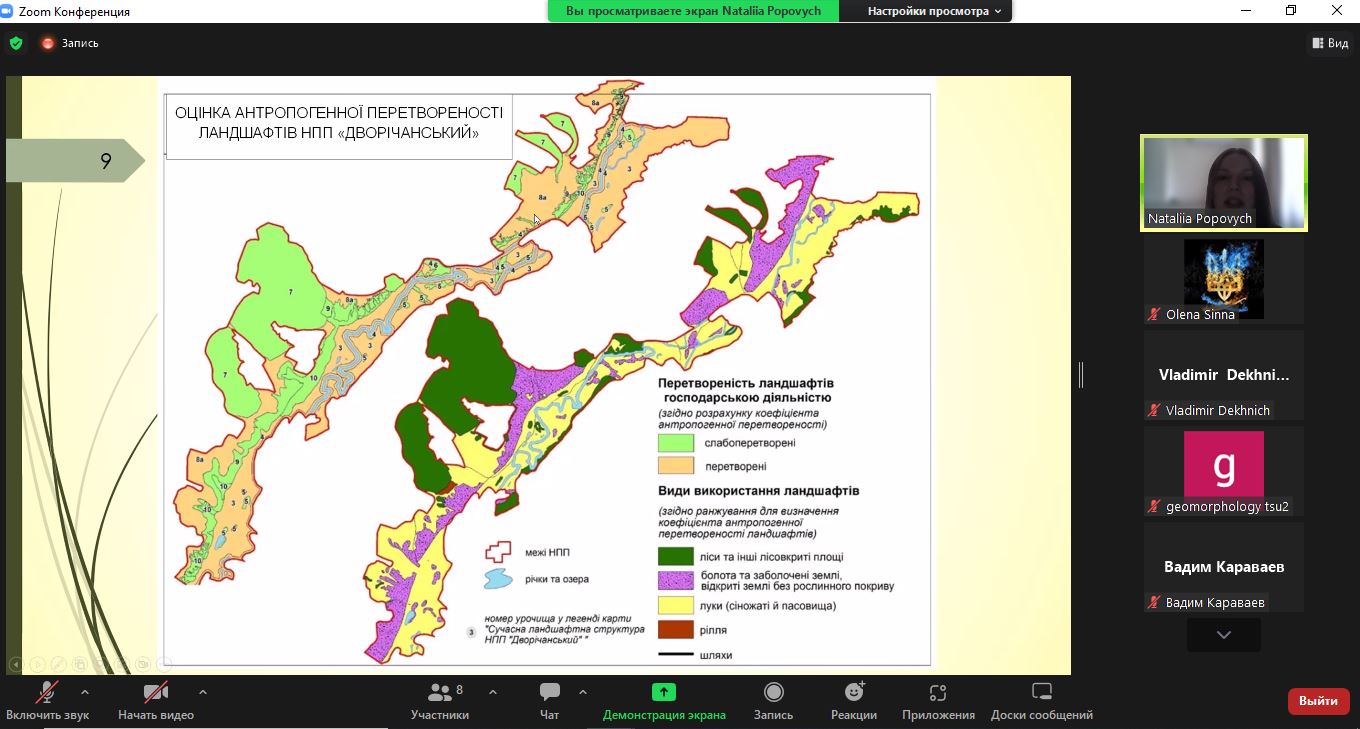Viewport: 1360px width, 729px height.
Task: Open the Вид view layout button
Action: tap(1329, 43)
